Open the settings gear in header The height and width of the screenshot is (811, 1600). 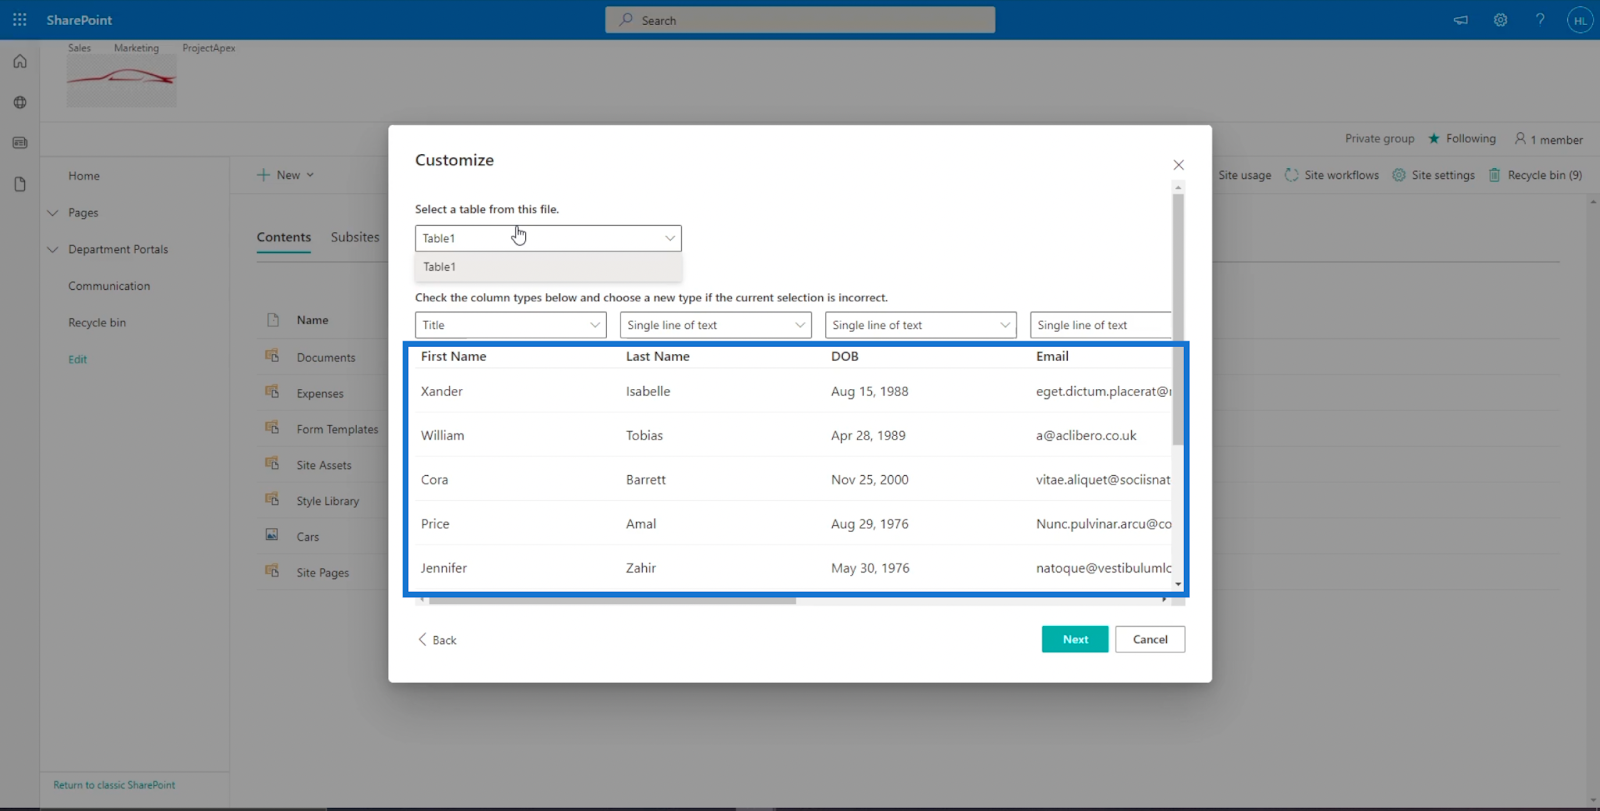pyautogui.click(x=1500, y=20)
